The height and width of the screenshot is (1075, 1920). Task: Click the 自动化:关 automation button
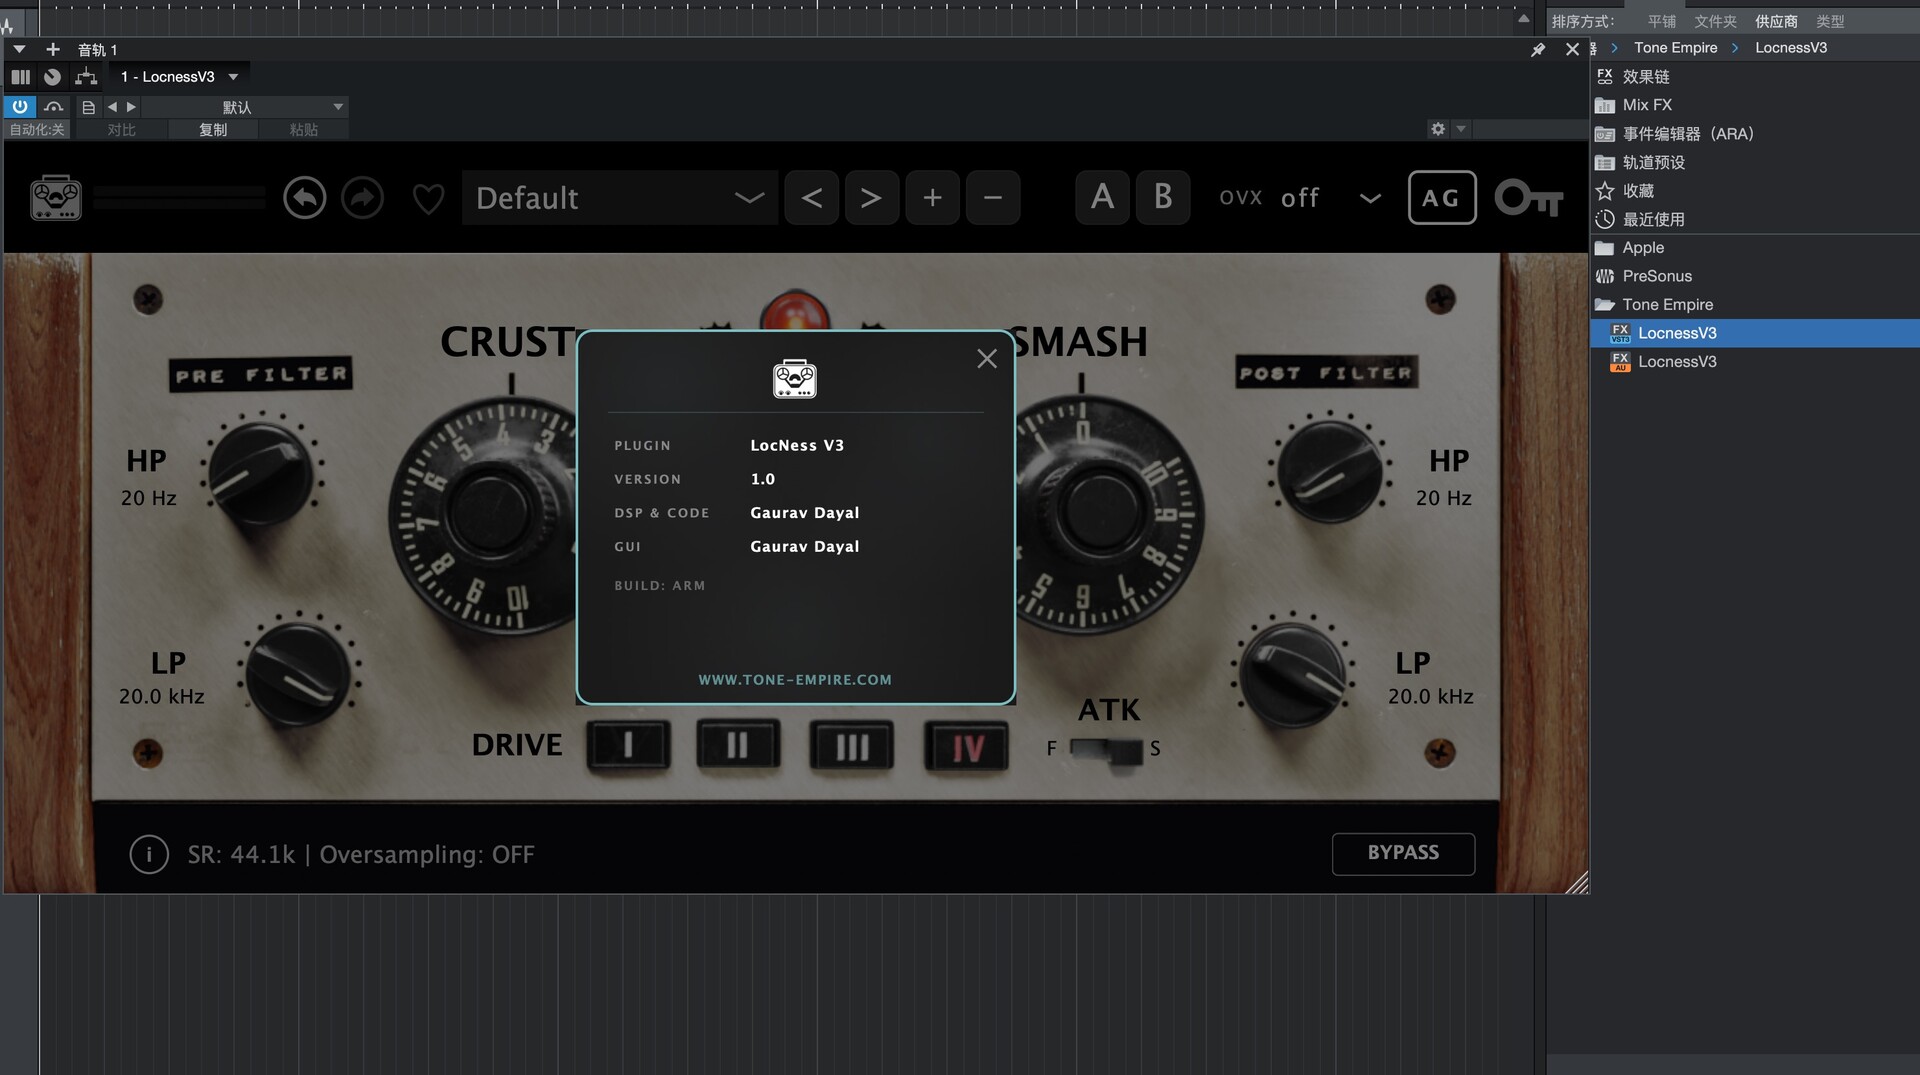click(37, 130)
